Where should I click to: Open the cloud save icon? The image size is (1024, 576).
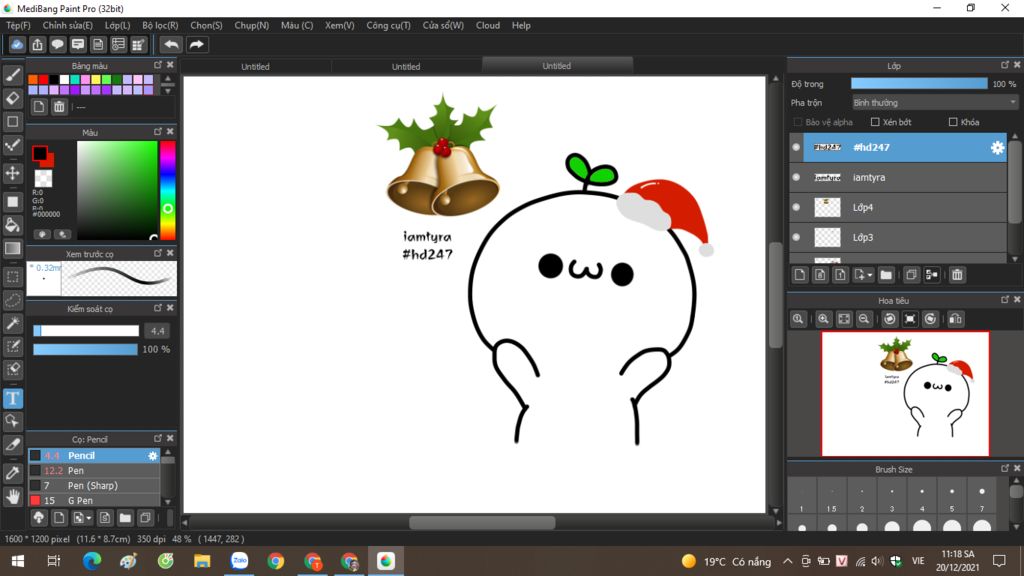pyautogui.click(x=17, y=44)
